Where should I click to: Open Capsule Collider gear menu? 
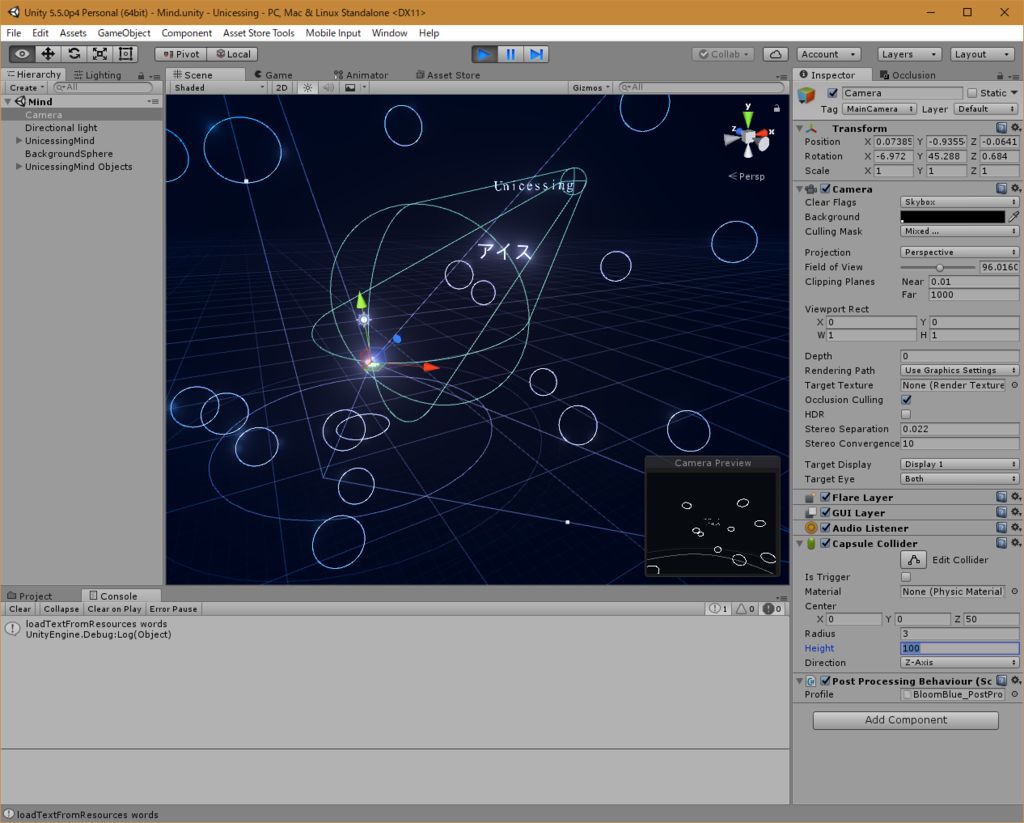coord(1016,543)
